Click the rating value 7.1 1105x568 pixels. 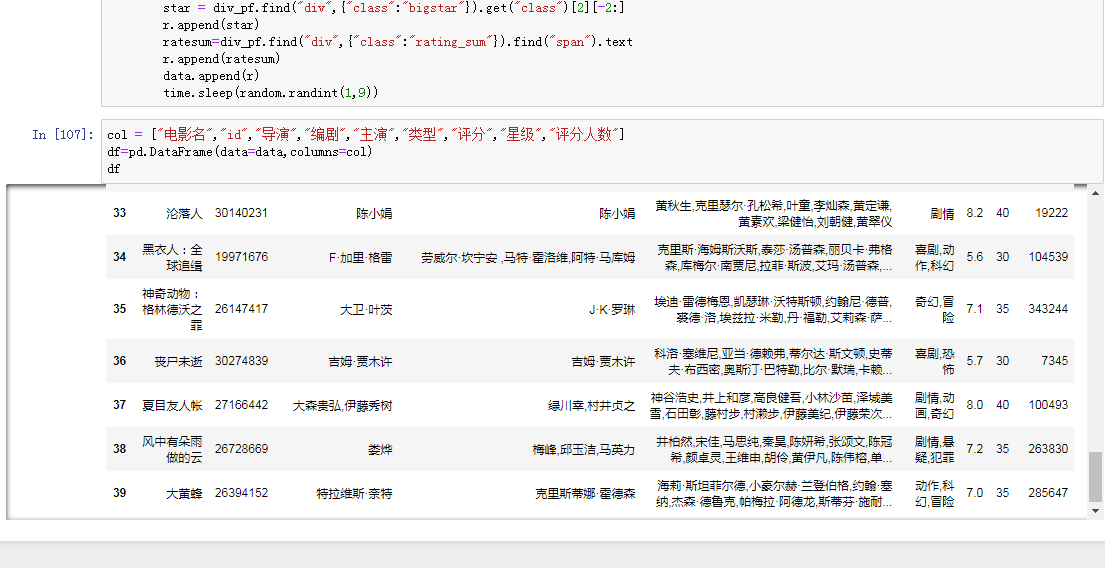(x=975, y=309)
